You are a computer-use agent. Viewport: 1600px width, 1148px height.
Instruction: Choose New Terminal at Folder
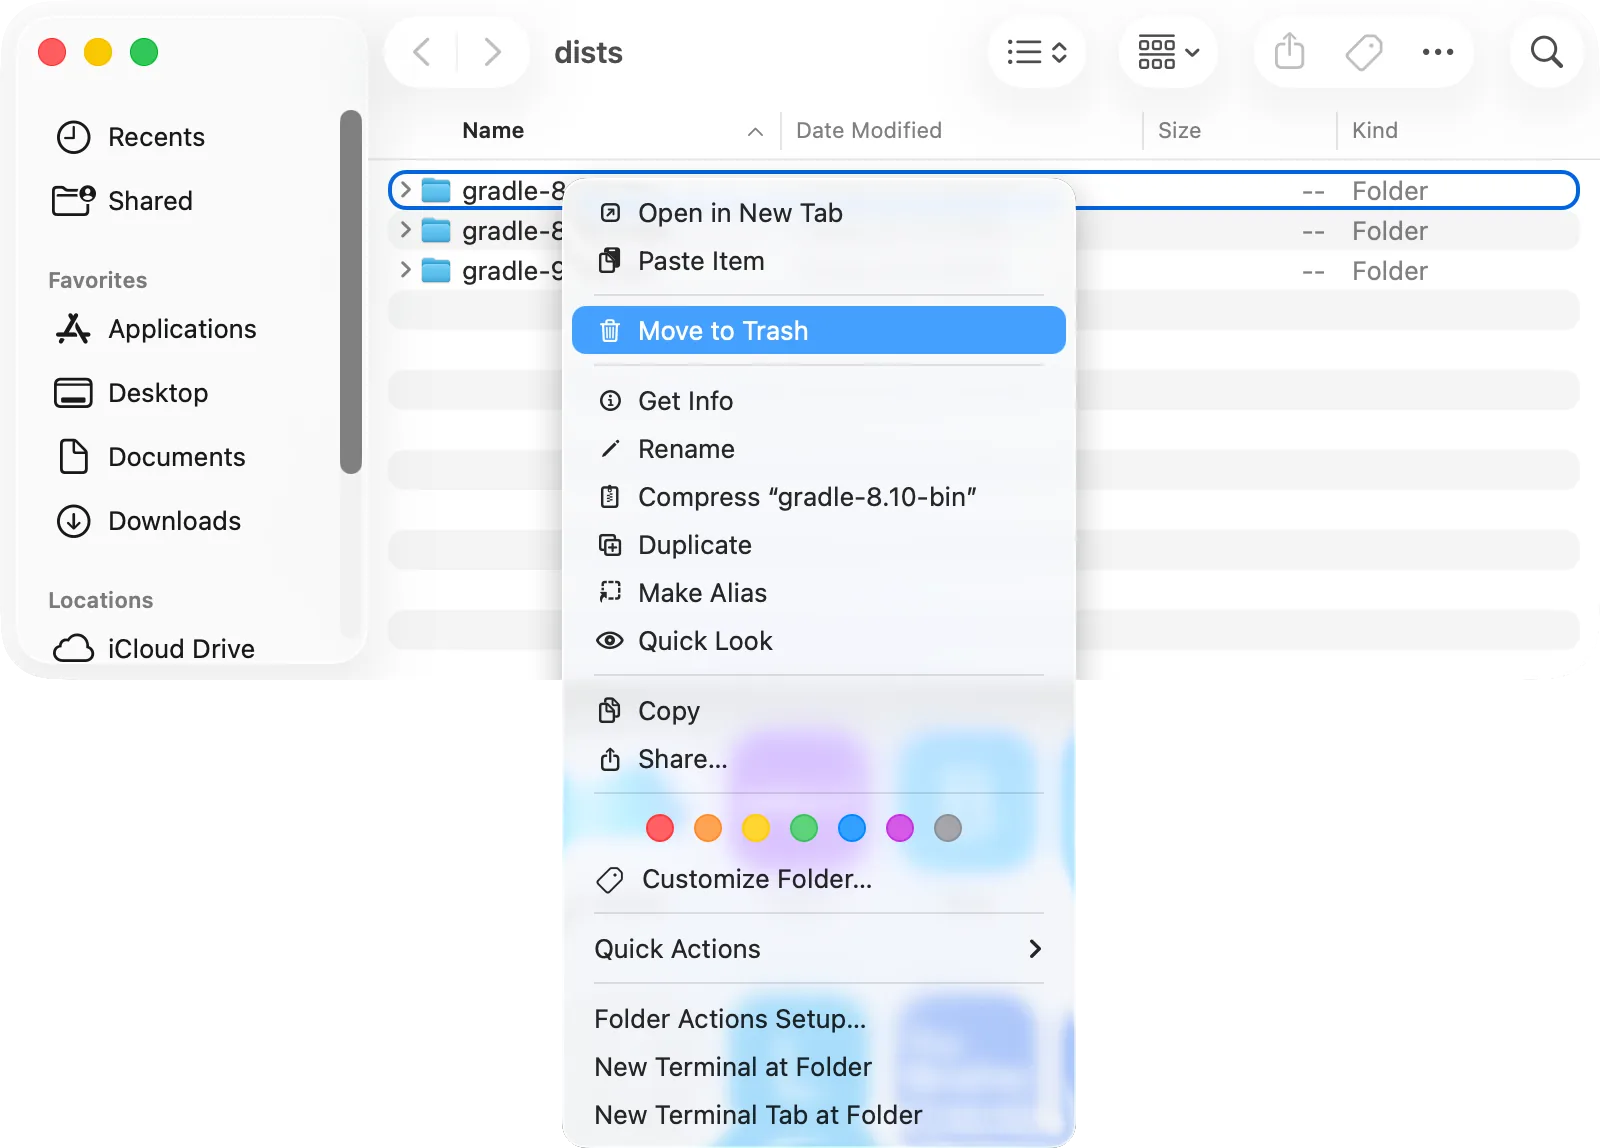tap(819, 1067)
